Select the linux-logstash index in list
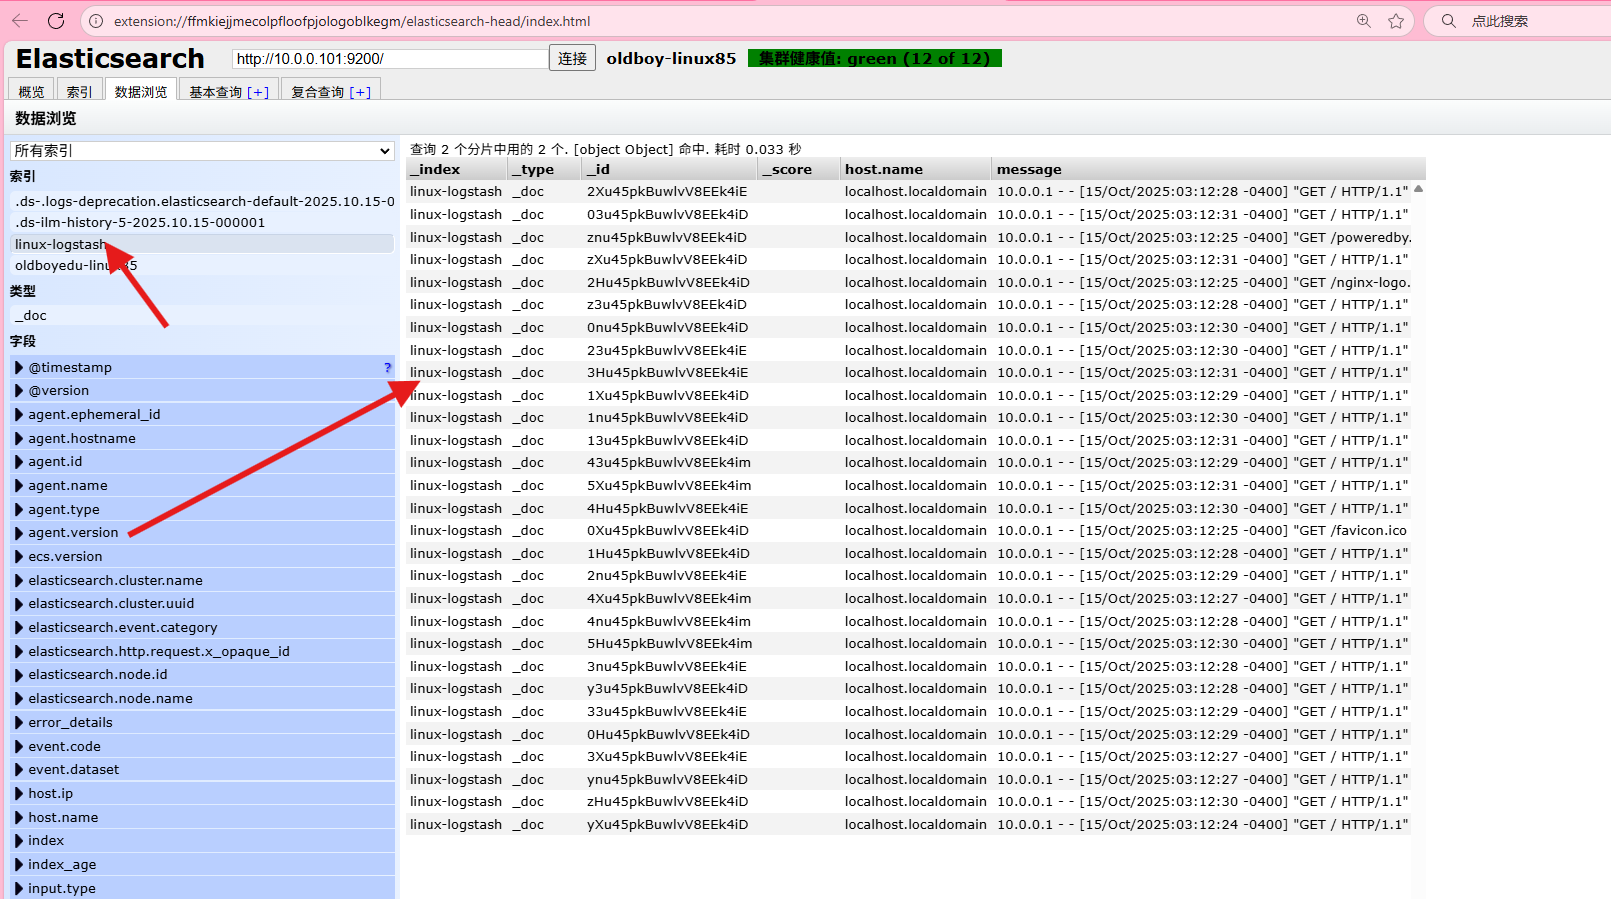 [202, 244]
